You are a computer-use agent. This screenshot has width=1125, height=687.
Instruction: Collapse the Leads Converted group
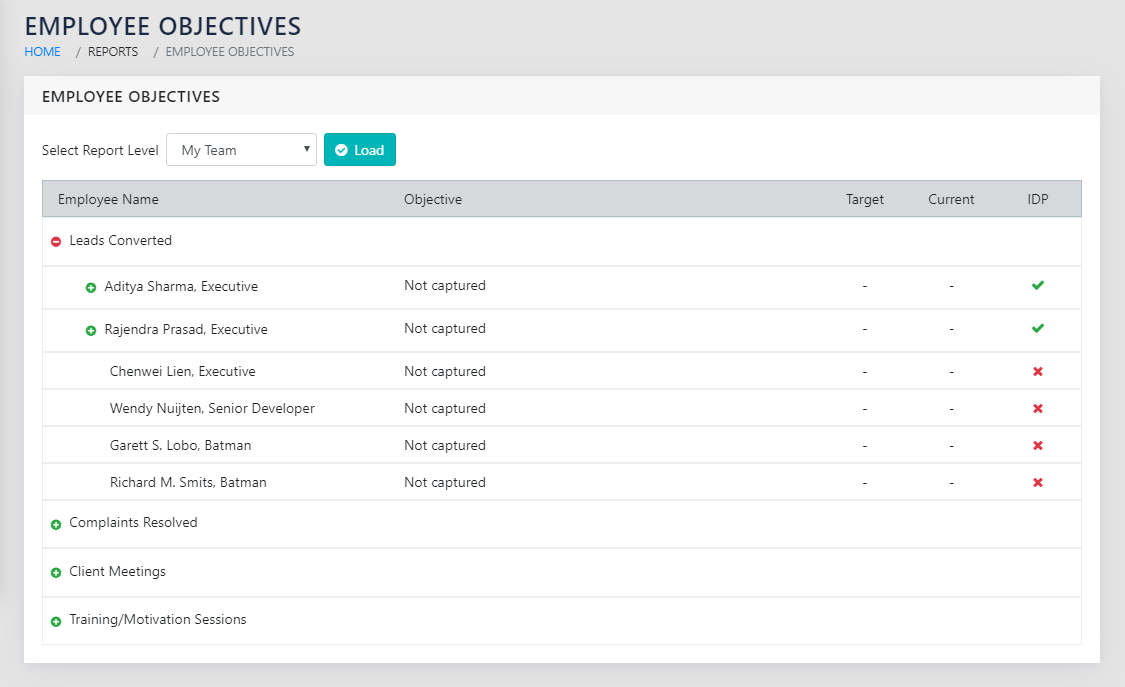click(56, 242)
